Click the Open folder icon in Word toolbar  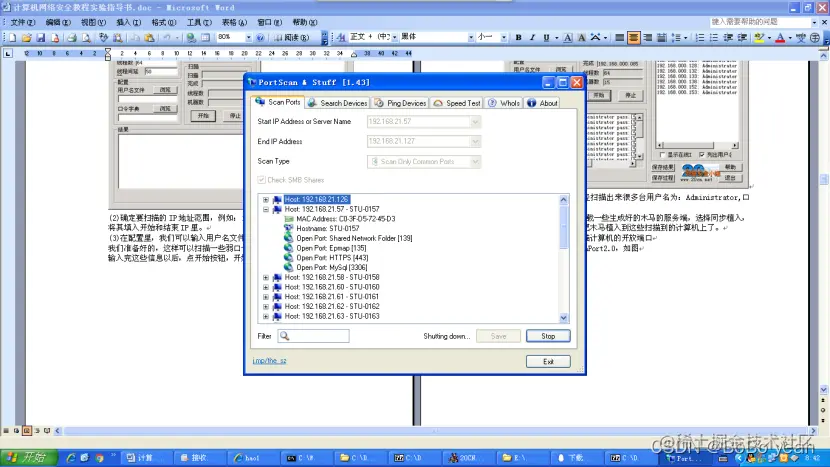tap(26, 38)
